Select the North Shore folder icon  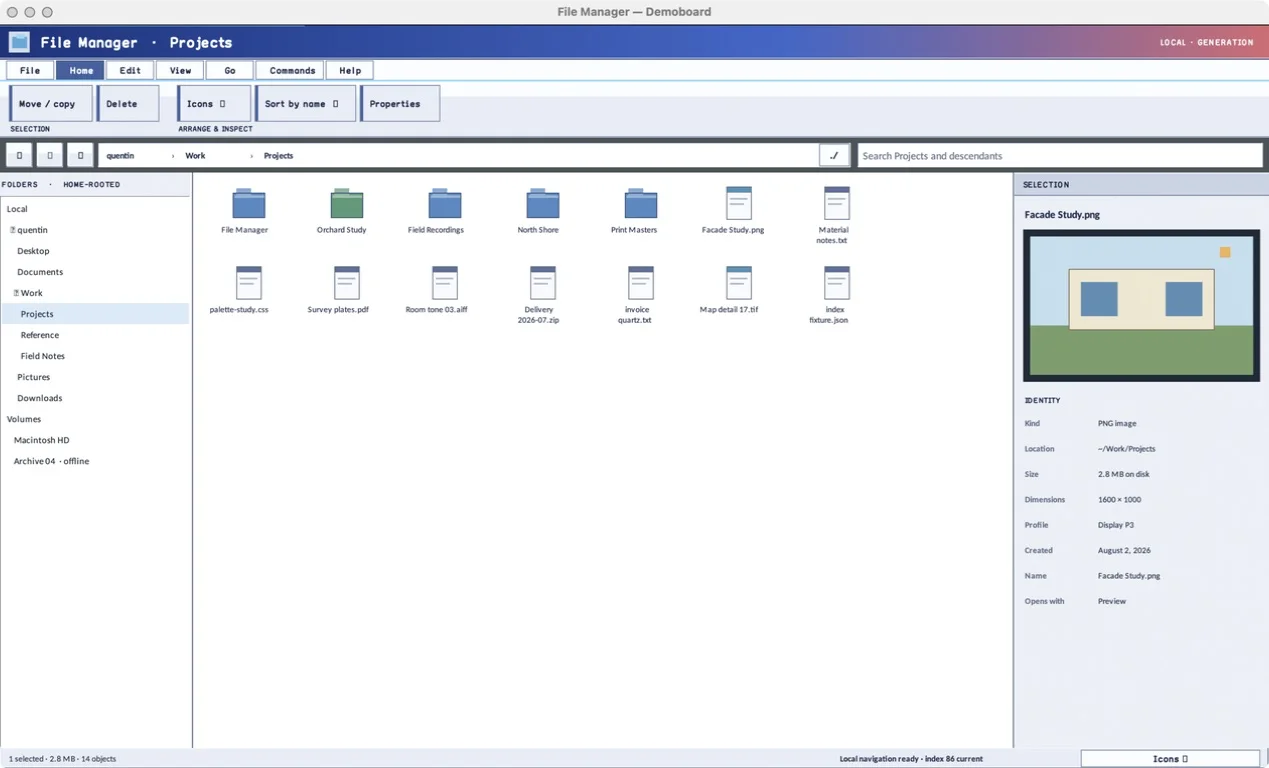543,203
